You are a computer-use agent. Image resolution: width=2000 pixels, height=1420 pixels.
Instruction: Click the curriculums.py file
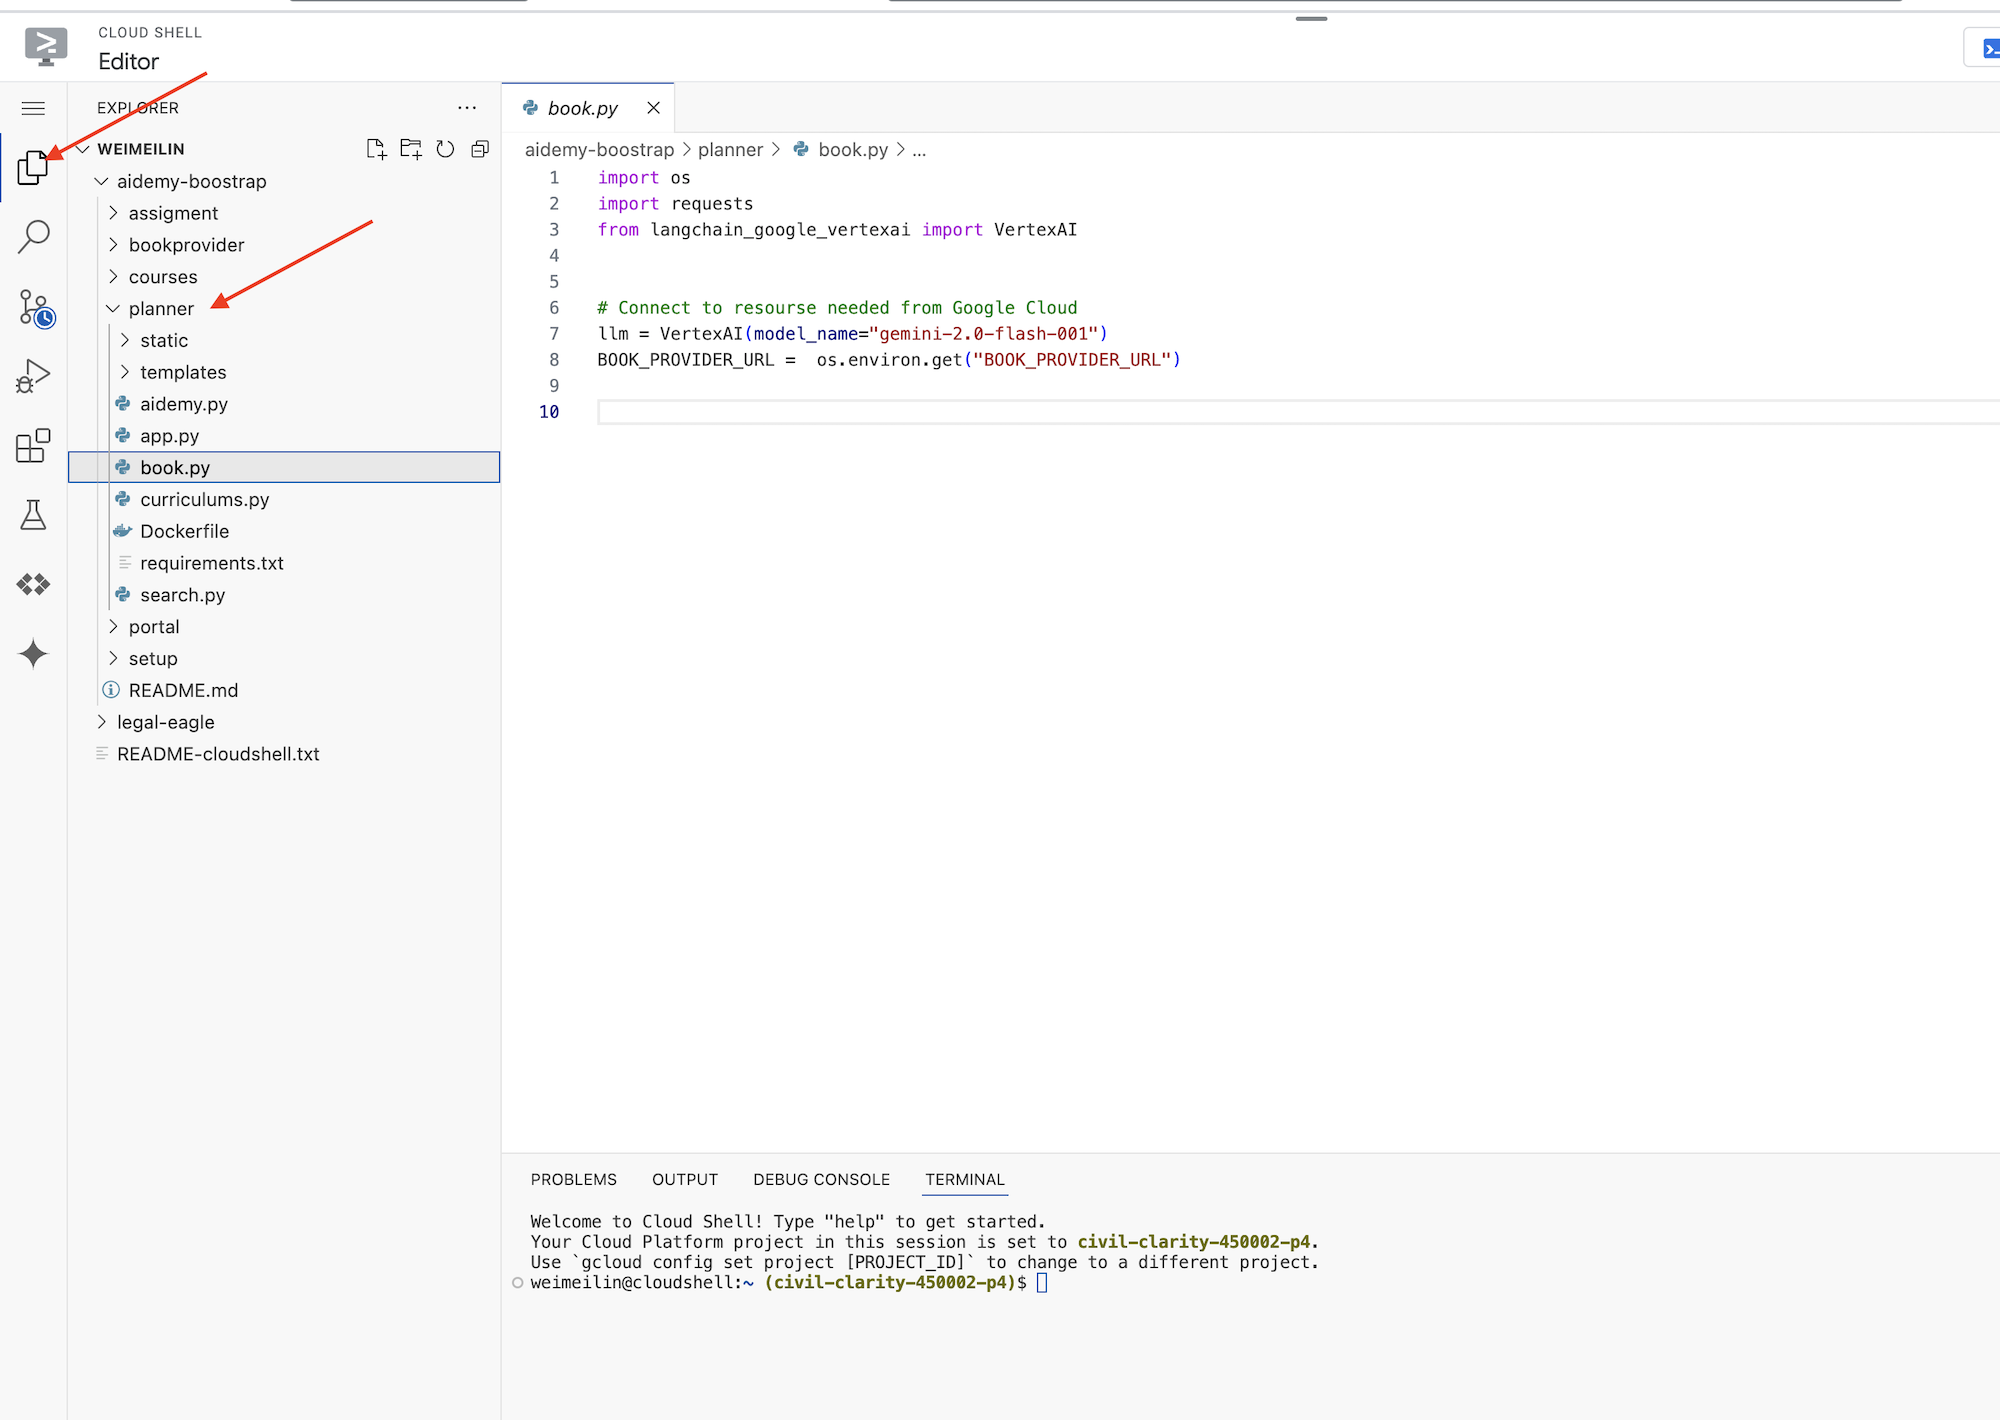(x=206, y=499)
